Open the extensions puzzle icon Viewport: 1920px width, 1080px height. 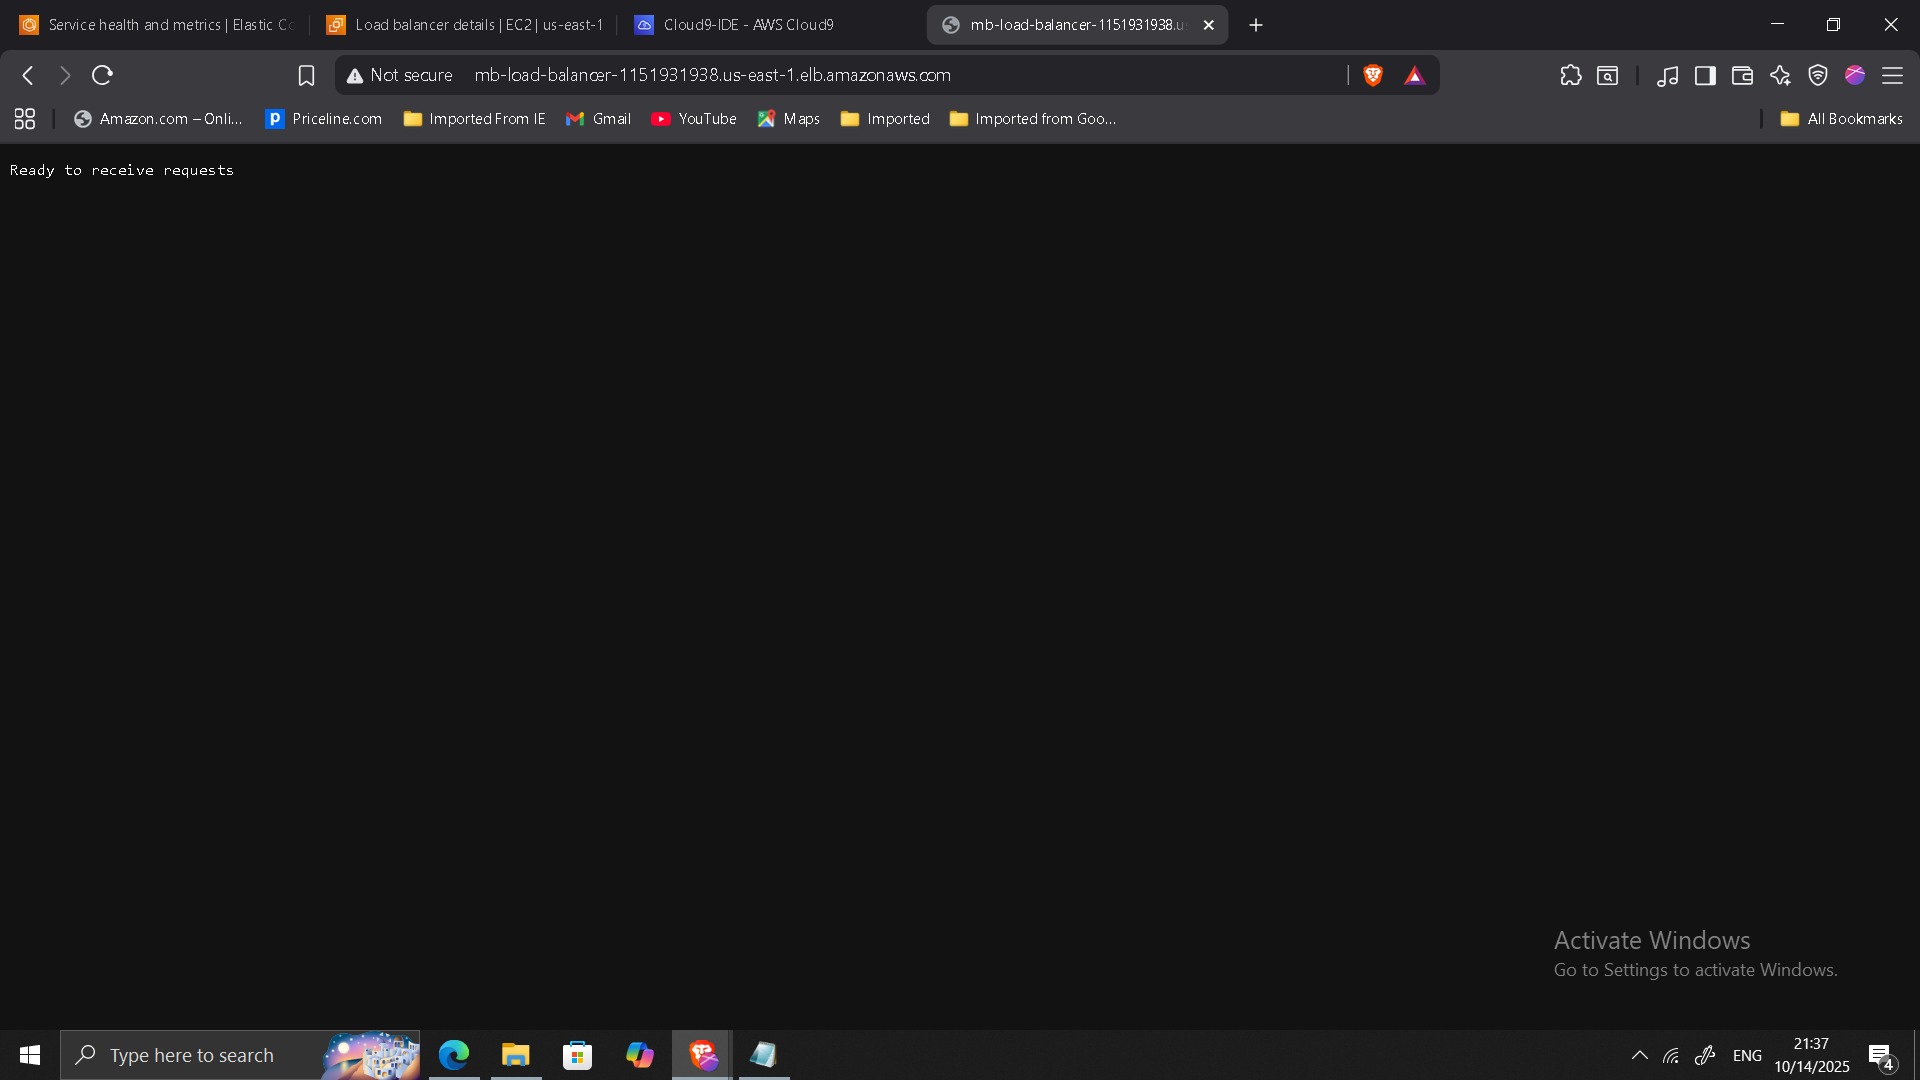(x=1570, y=75)
